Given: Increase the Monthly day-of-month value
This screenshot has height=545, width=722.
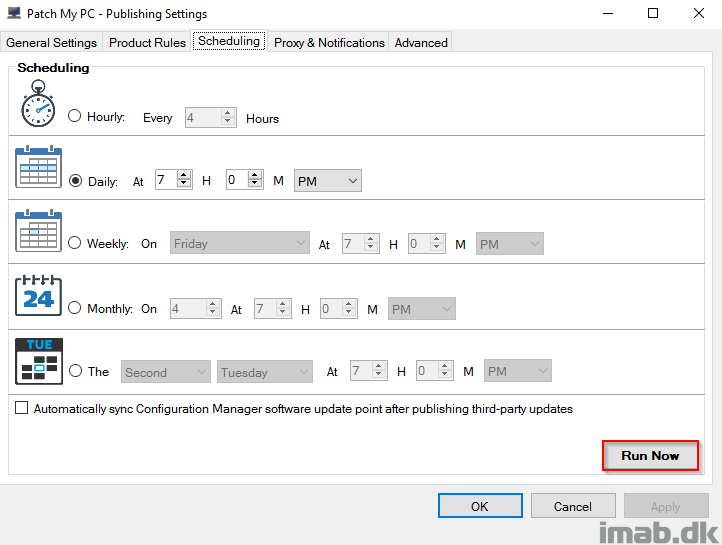Looking at the screenshot, I should [x=212, y=304].
